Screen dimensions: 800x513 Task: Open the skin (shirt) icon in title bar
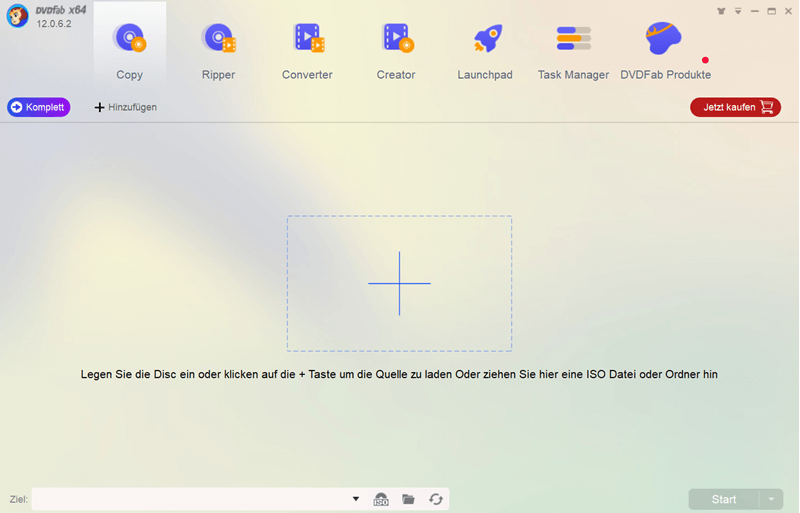pos(721,11)
